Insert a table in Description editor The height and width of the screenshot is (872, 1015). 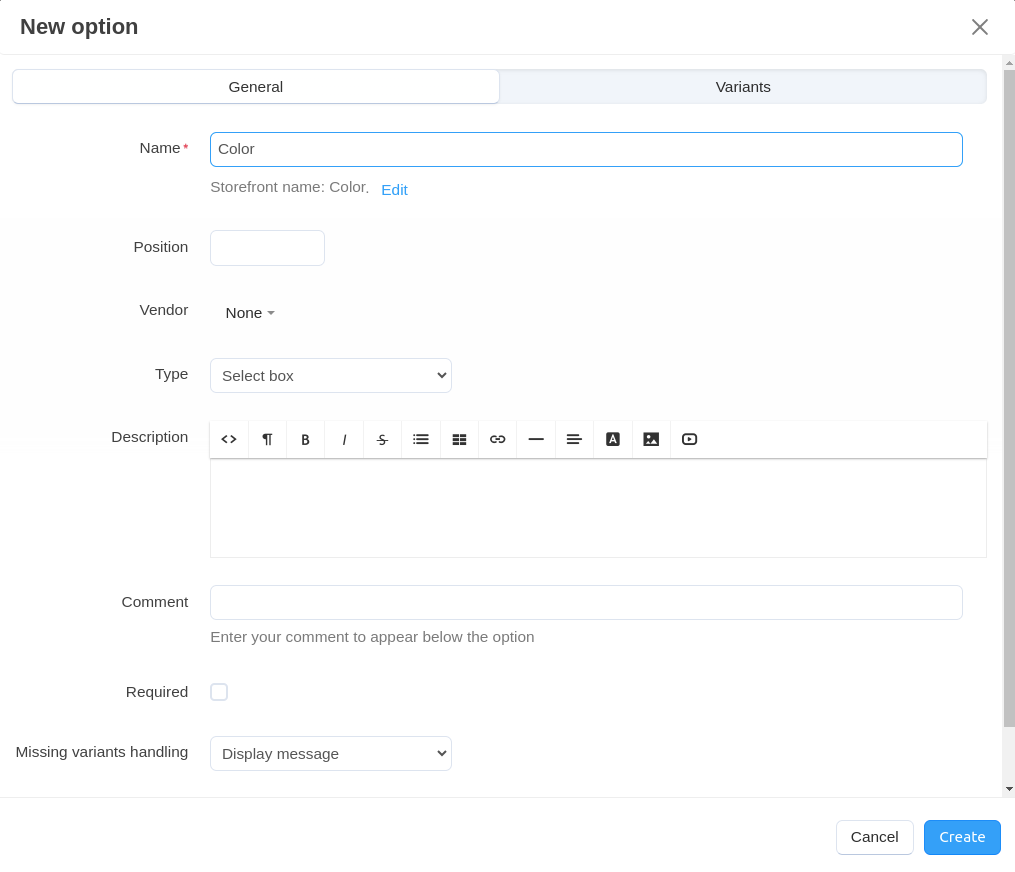tap(460, 440)
